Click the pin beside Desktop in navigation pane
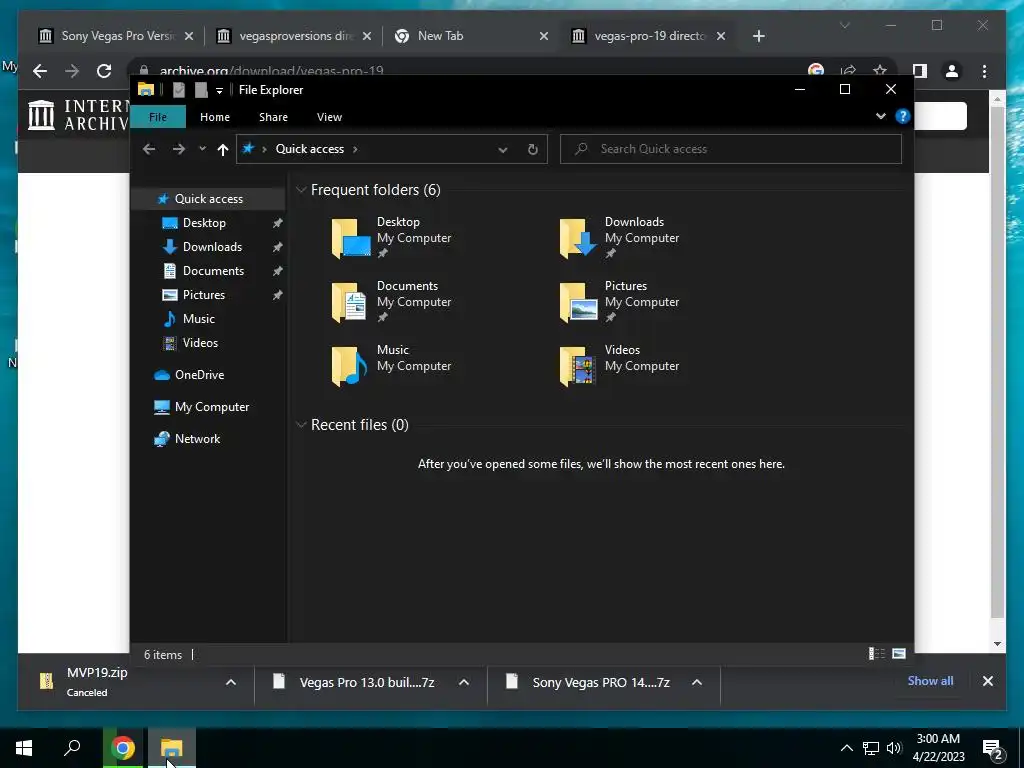The height and width of the screenshot is (768, 1024). coord(278,223)
